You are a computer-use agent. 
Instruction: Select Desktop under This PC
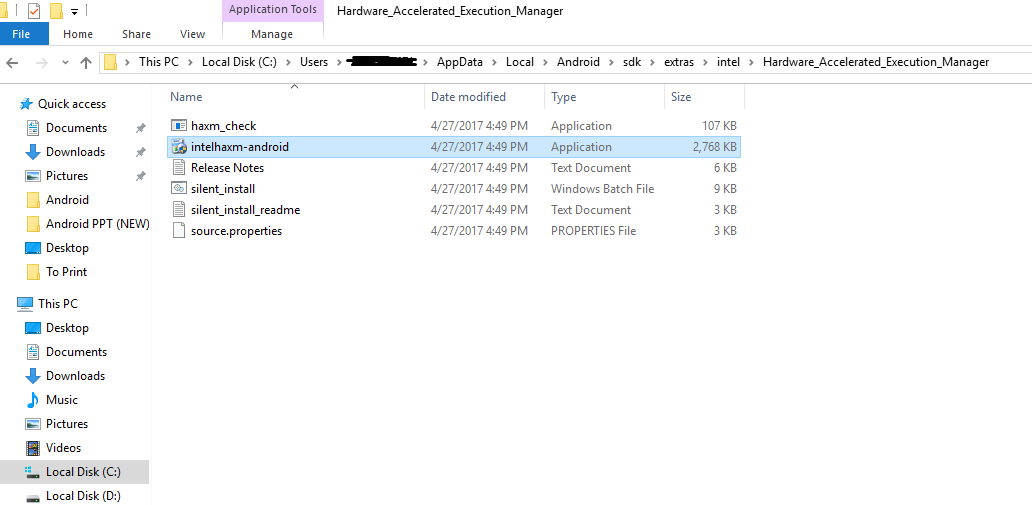67,328
